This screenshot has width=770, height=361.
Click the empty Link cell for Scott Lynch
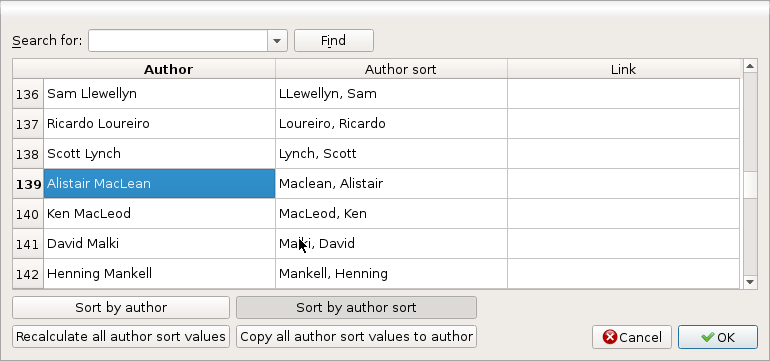[623, 154]
